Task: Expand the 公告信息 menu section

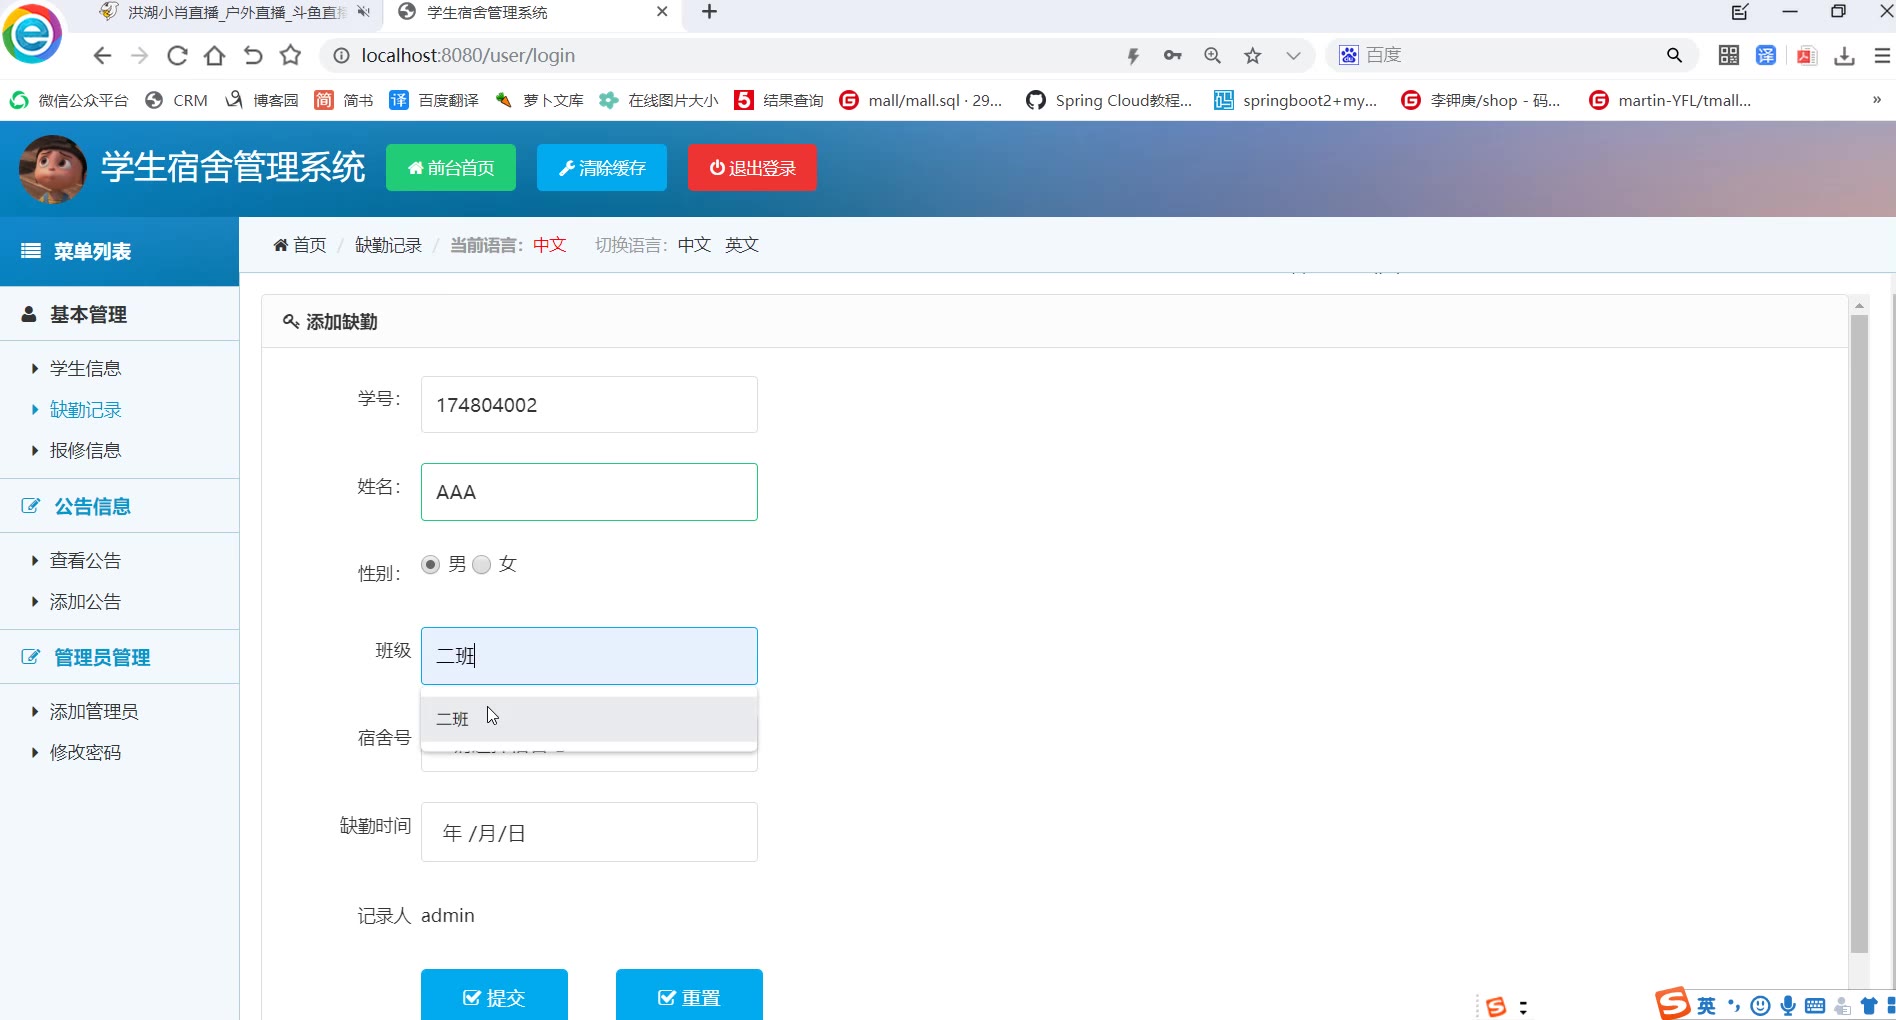Action: (x=119, y=506)
